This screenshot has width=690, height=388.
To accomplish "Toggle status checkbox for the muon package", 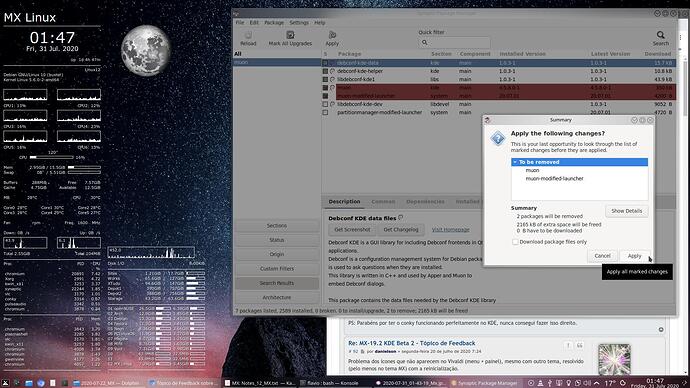I will (325, 88).
